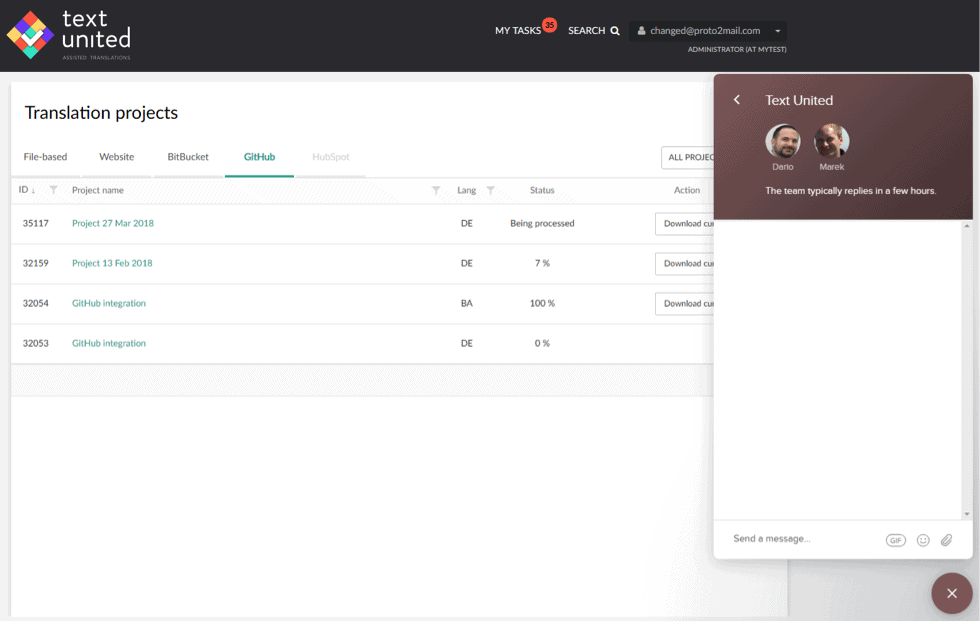Viewport: 980px width, 622px height.
Task: Click Dario's avatar in chat
Action: [782, 141]
